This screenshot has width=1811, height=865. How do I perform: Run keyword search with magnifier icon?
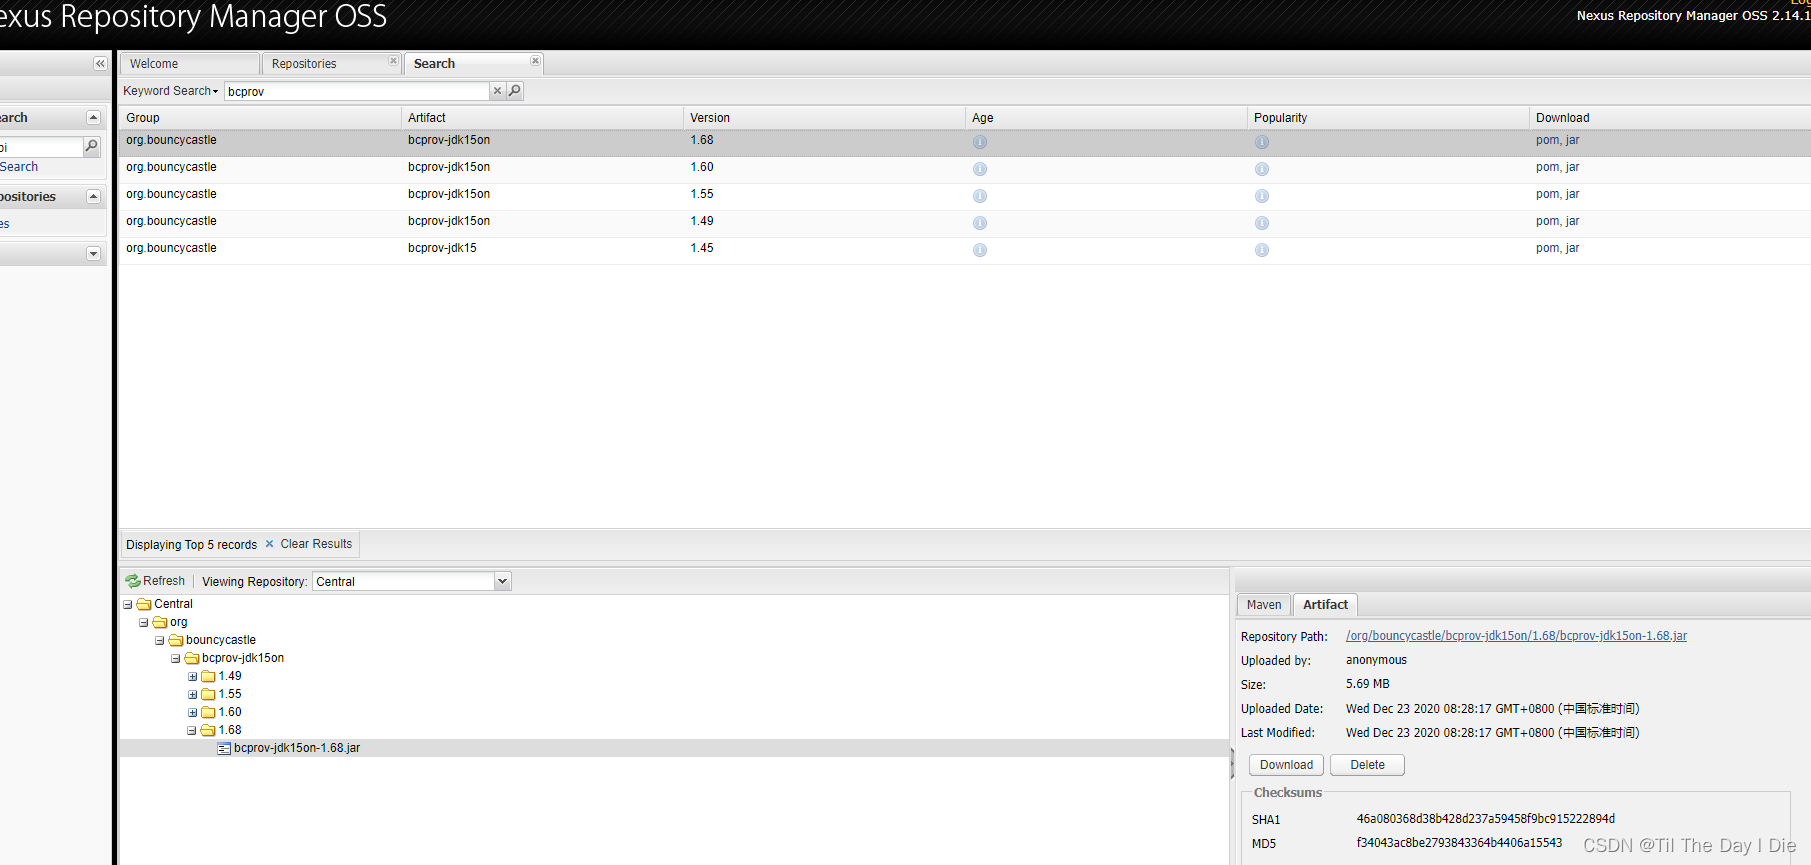click(515, 91)
